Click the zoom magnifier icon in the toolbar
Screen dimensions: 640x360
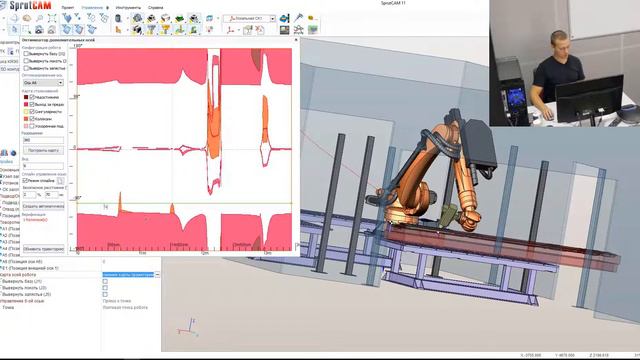point(39,18)
